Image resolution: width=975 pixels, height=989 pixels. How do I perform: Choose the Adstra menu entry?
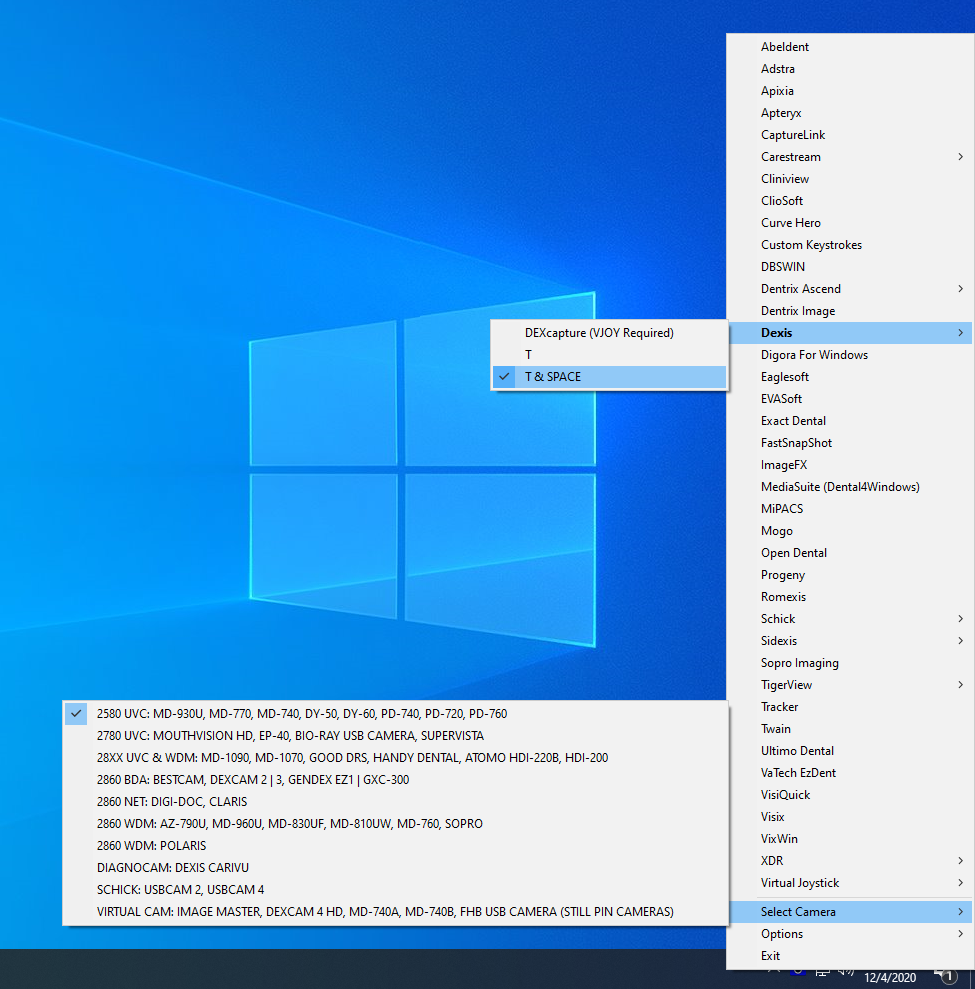[849, 69]
